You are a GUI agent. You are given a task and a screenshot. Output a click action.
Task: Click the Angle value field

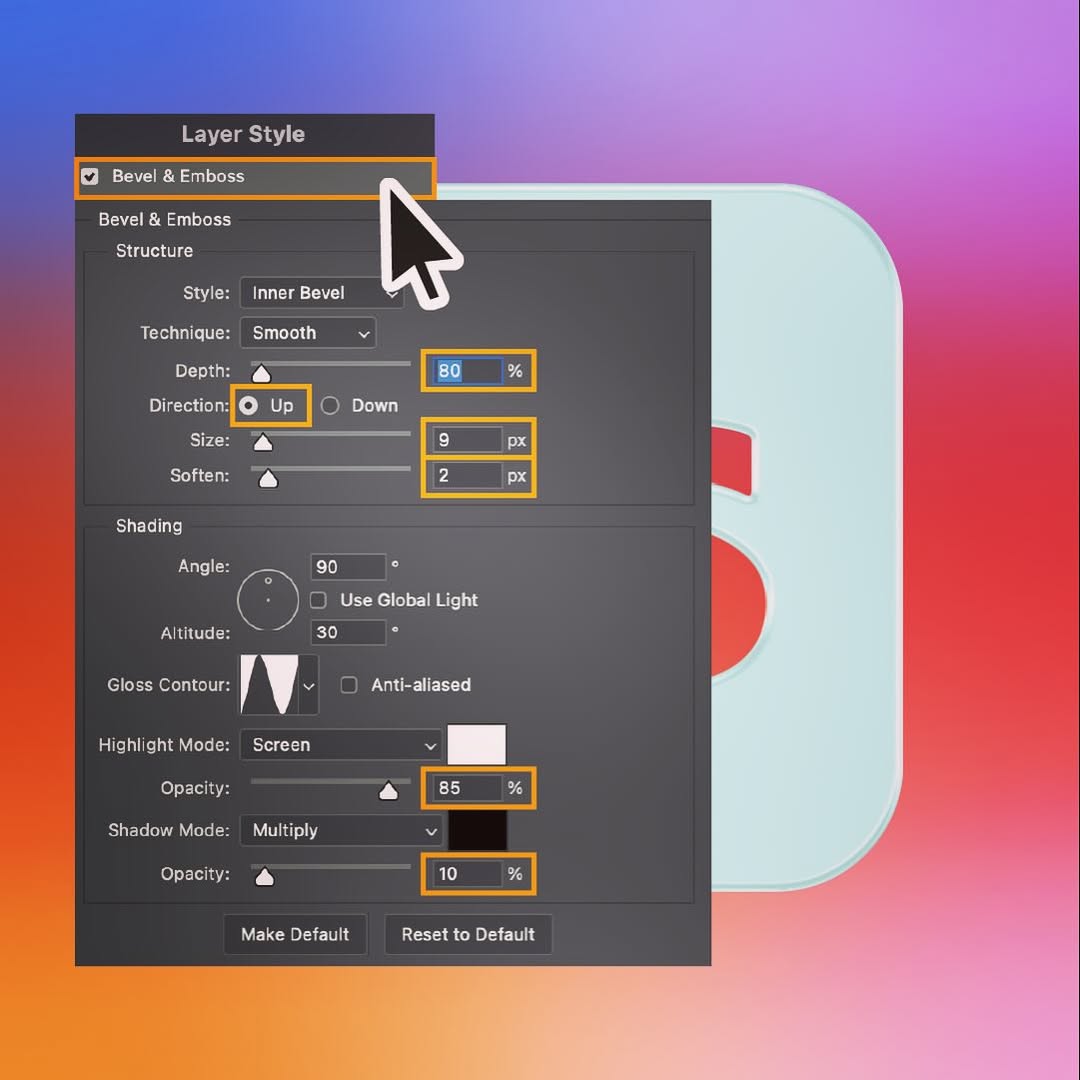click(348, 567)
